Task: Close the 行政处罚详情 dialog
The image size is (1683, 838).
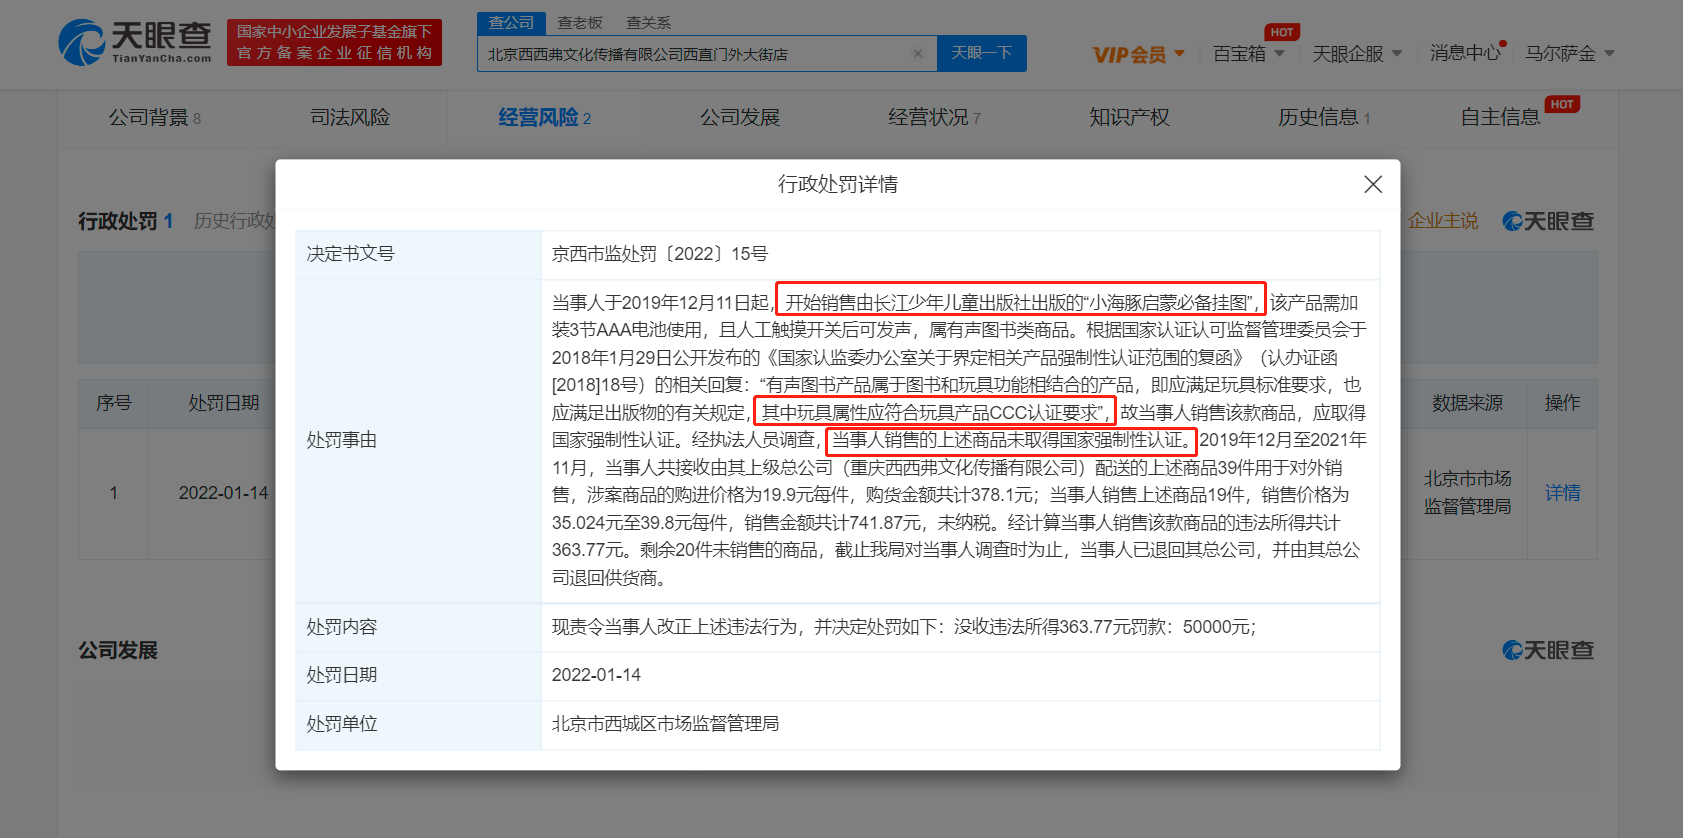Action: point(1372,184)
